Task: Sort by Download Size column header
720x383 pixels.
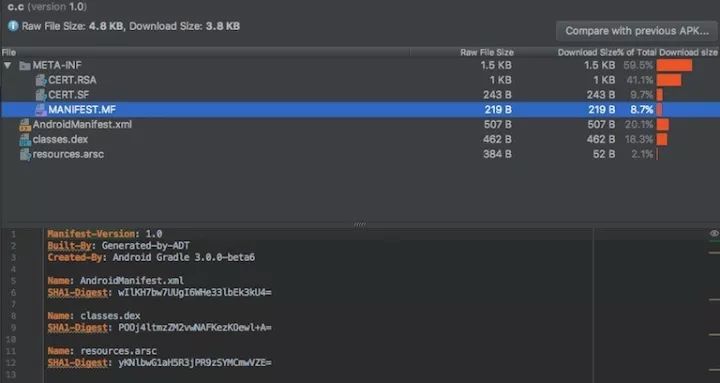Action: click(586, 52)
